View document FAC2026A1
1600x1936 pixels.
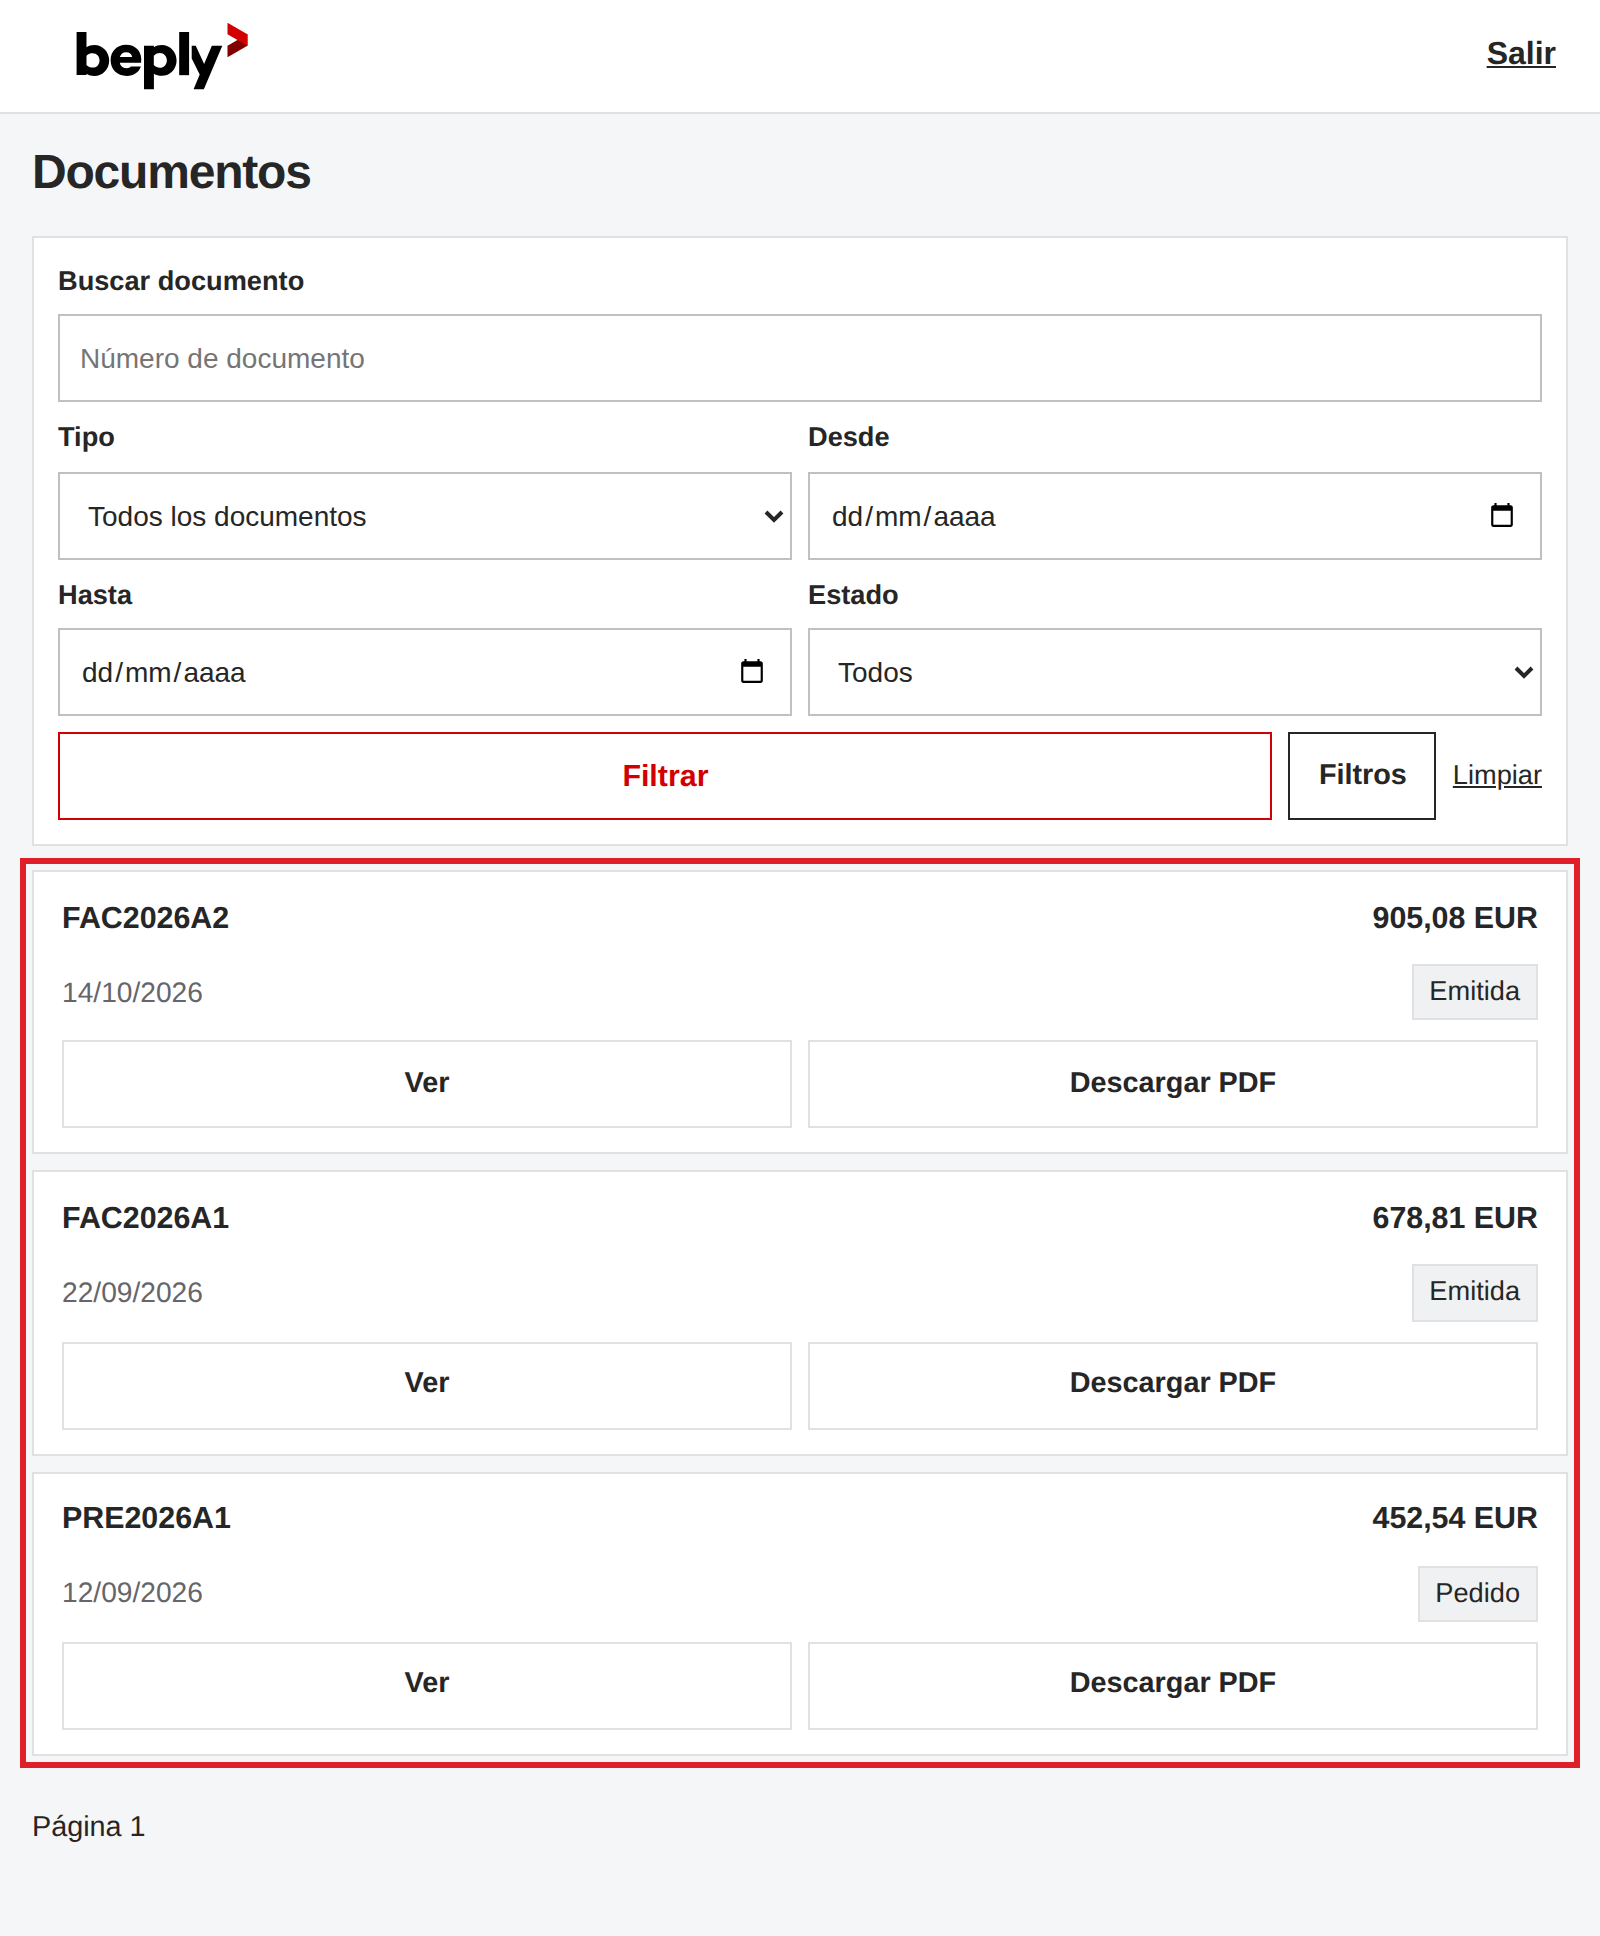(427, 1386)
